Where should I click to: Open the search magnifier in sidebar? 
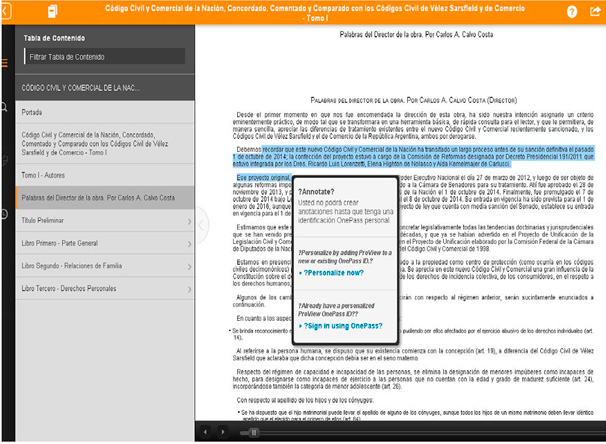[4, 107]
